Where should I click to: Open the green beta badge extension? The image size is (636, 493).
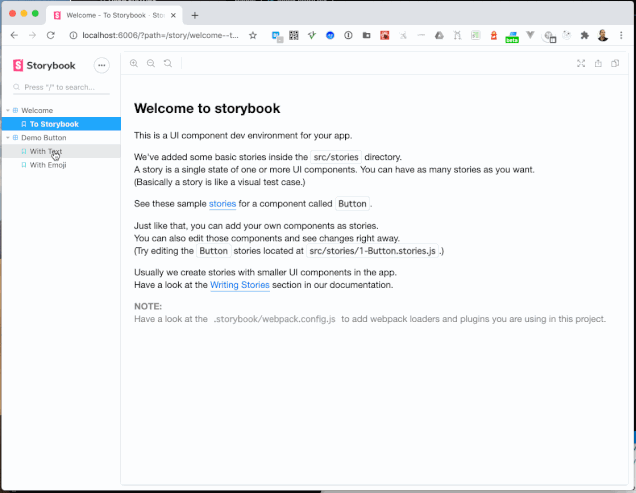(x=512, y=37)
